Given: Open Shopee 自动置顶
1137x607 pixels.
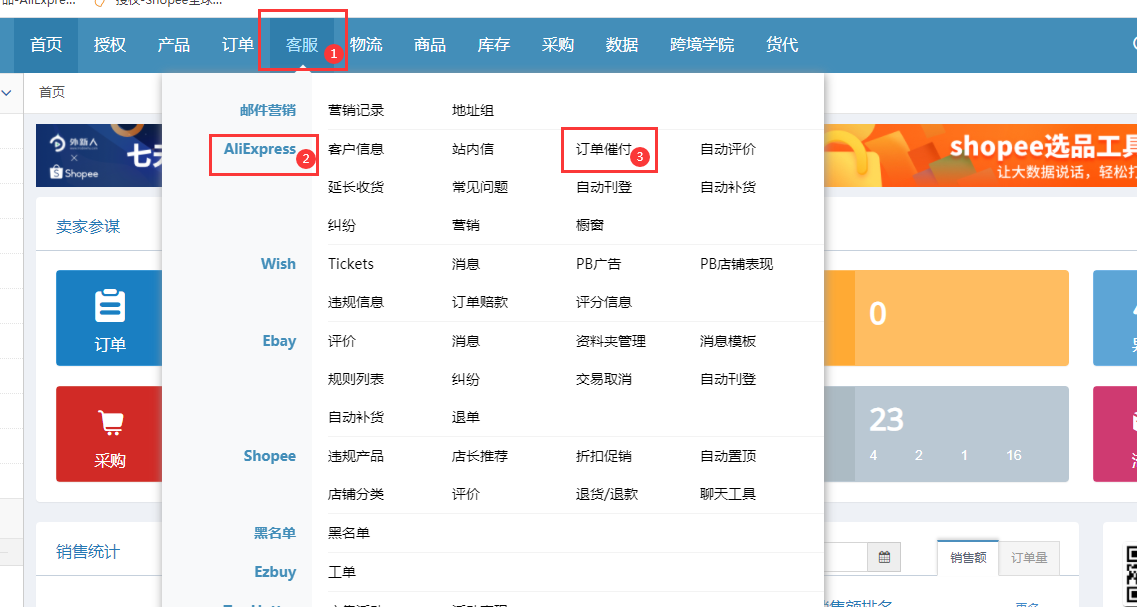Looking at the screenshot, I should 728,456.
